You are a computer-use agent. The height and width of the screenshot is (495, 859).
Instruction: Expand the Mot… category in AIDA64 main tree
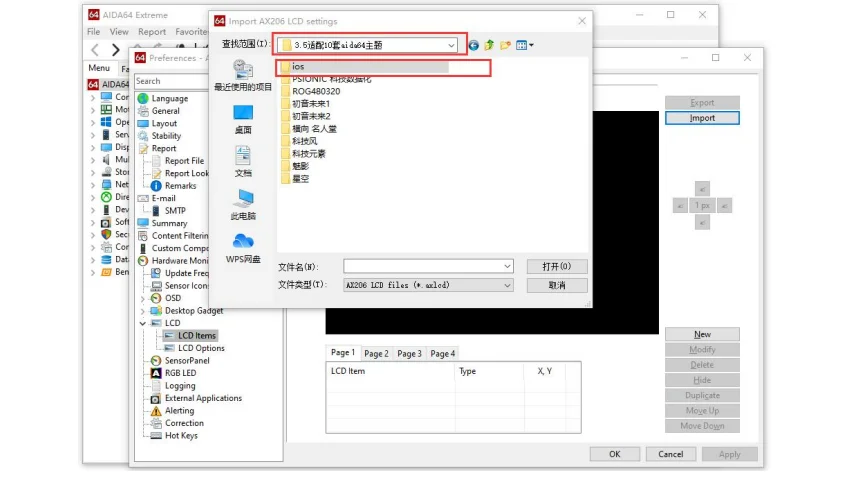tap(93, 110)
